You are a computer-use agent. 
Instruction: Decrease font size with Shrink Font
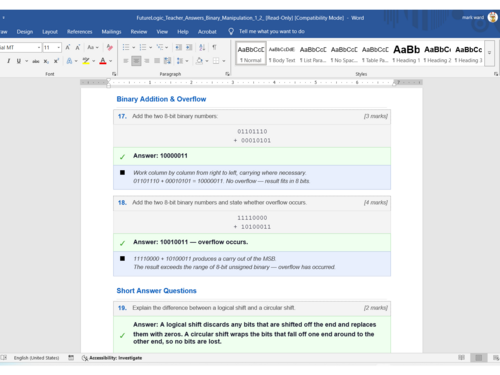click(x=78, y=47)
